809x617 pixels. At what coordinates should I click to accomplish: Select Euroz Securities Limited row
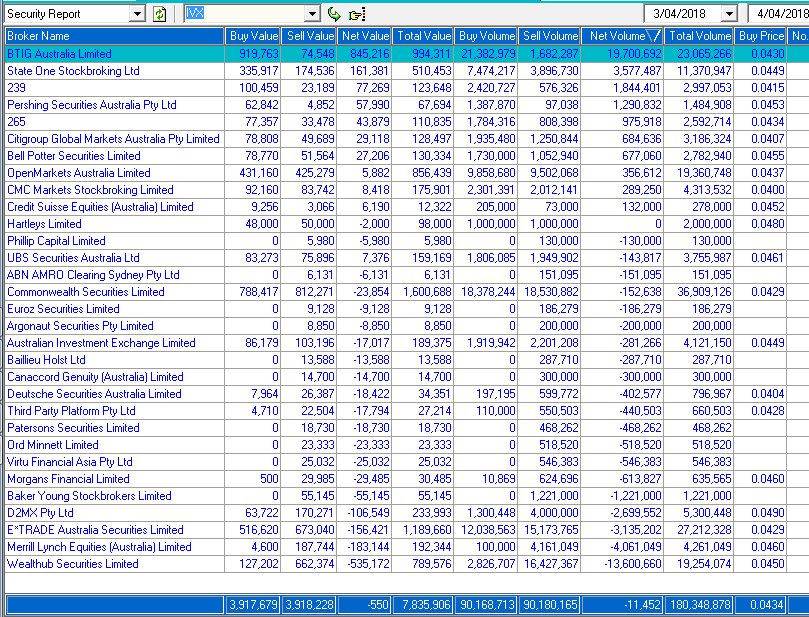click(x=407, y=309)
